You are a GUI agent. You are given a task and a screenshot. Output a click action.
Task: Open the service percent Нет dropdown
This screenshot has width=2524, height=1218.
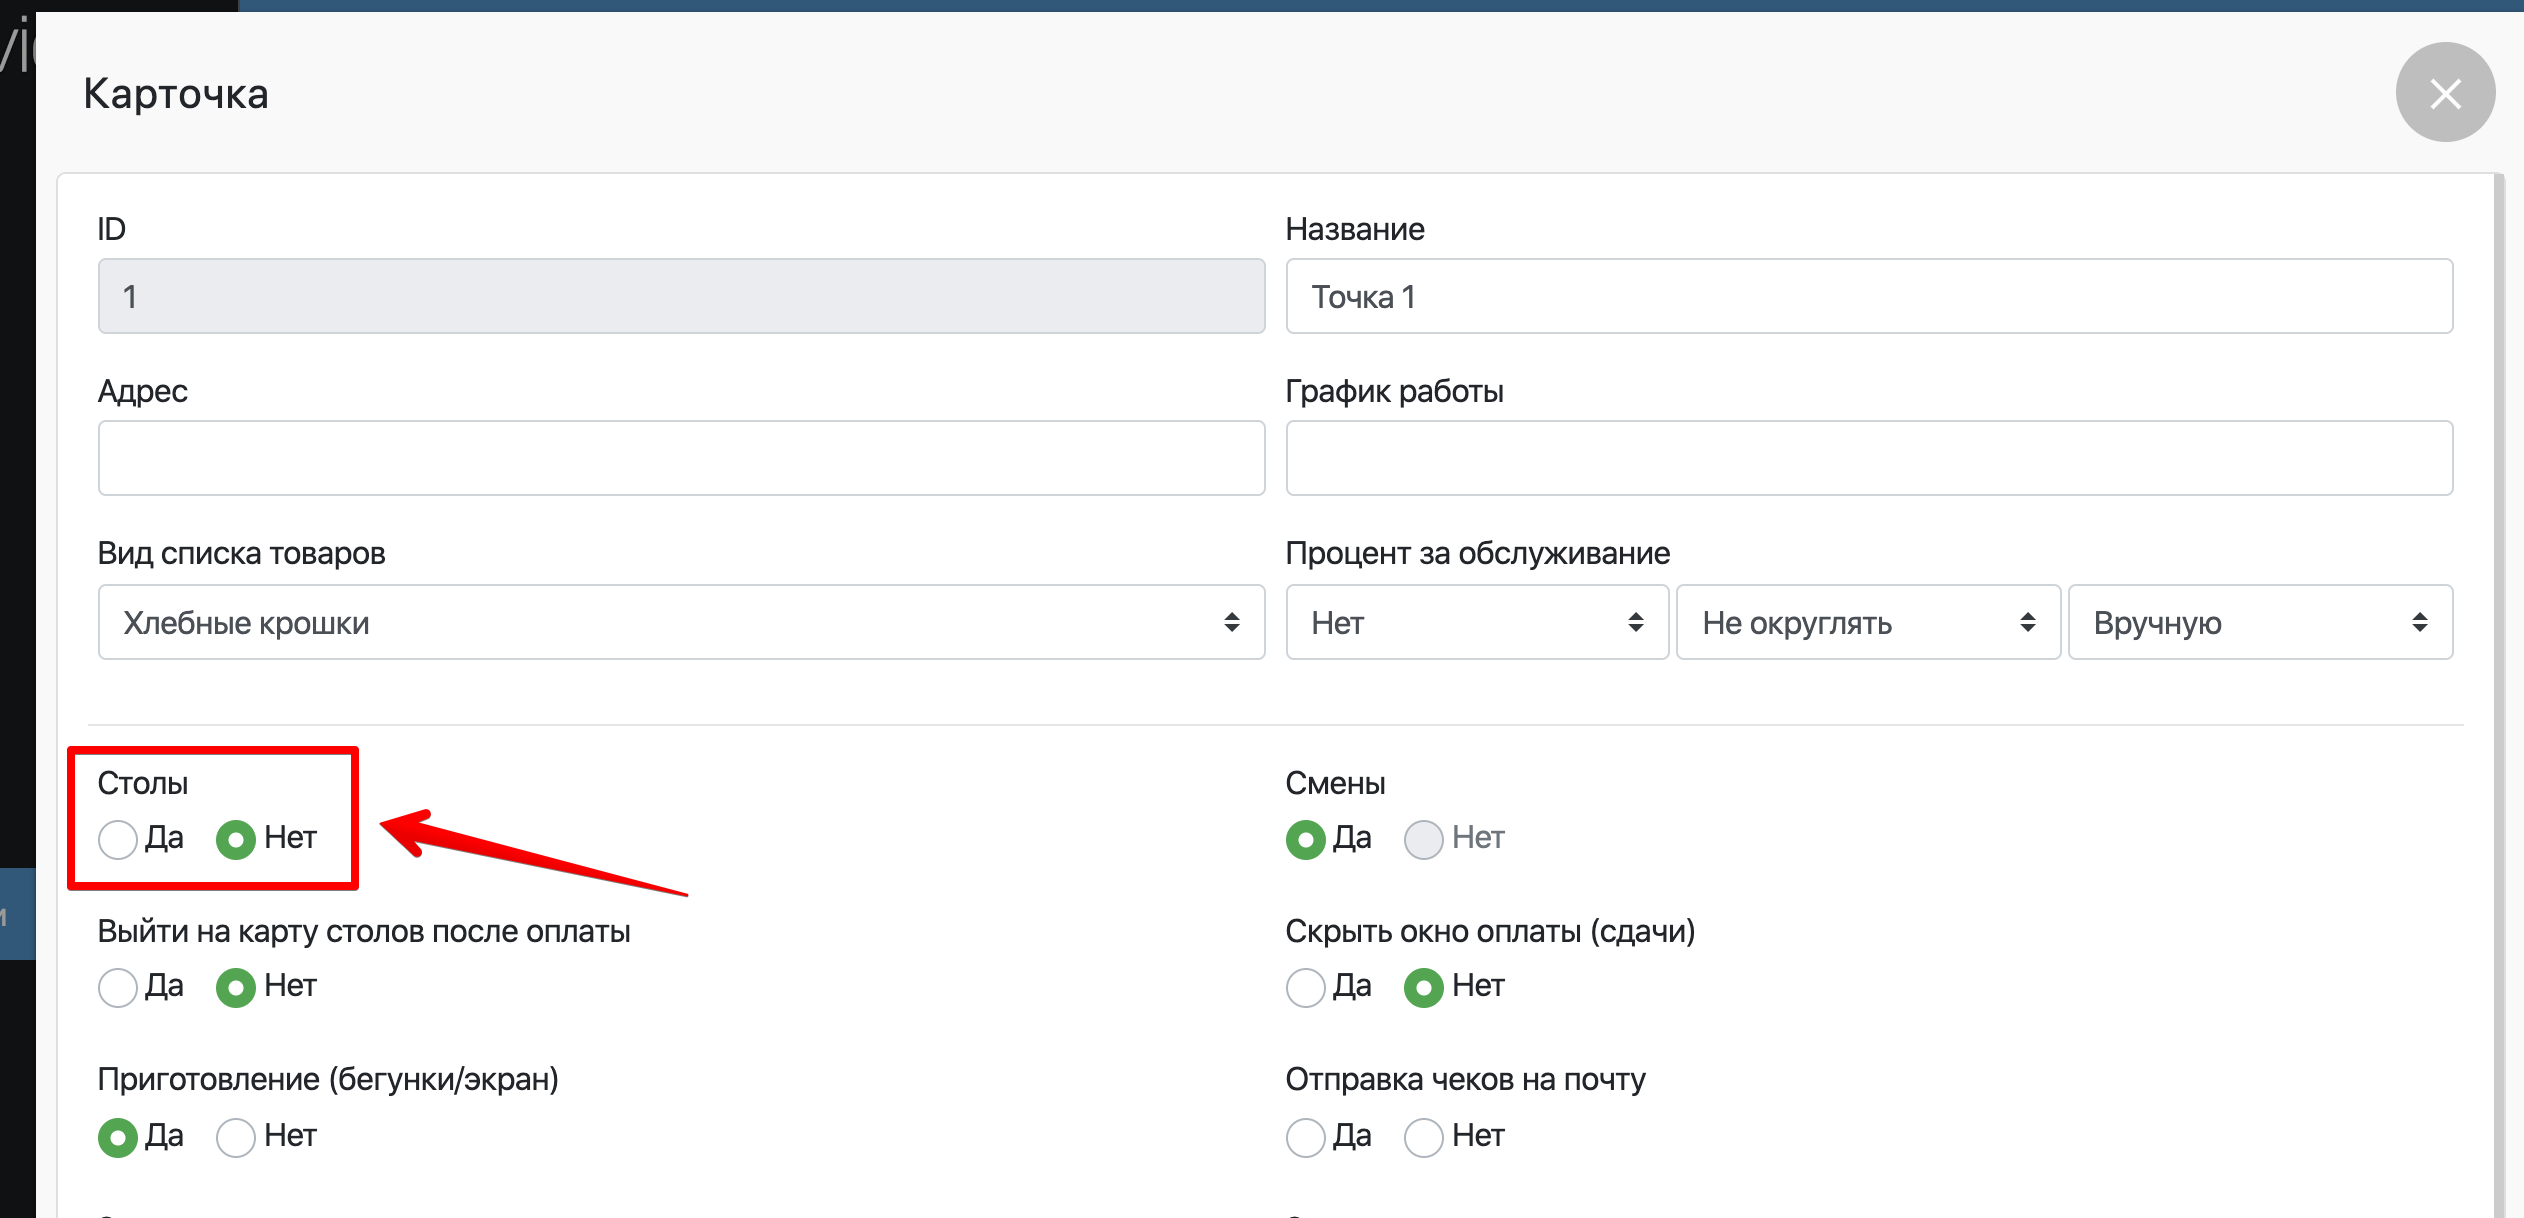(x=1476, y=622)
